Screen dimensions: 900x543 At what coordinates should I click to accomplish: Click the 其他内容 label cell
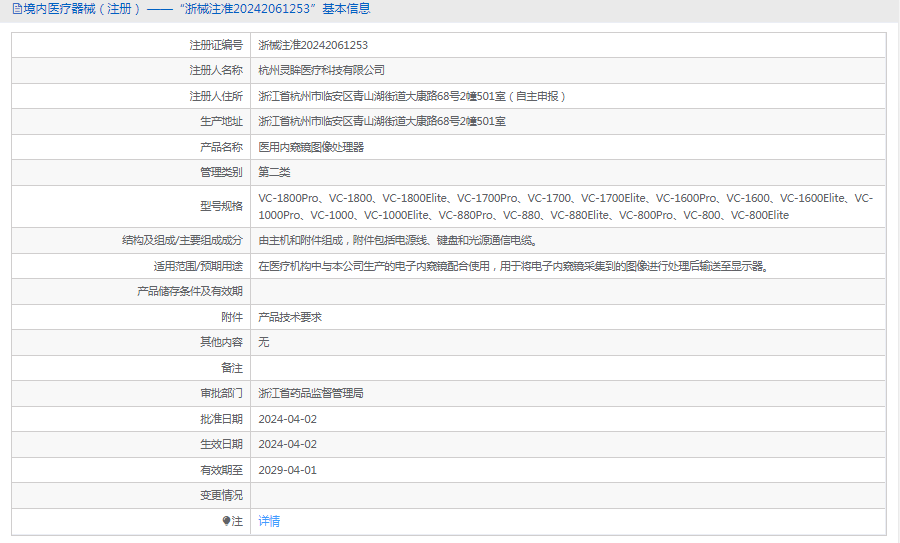[x=131, y=342]
